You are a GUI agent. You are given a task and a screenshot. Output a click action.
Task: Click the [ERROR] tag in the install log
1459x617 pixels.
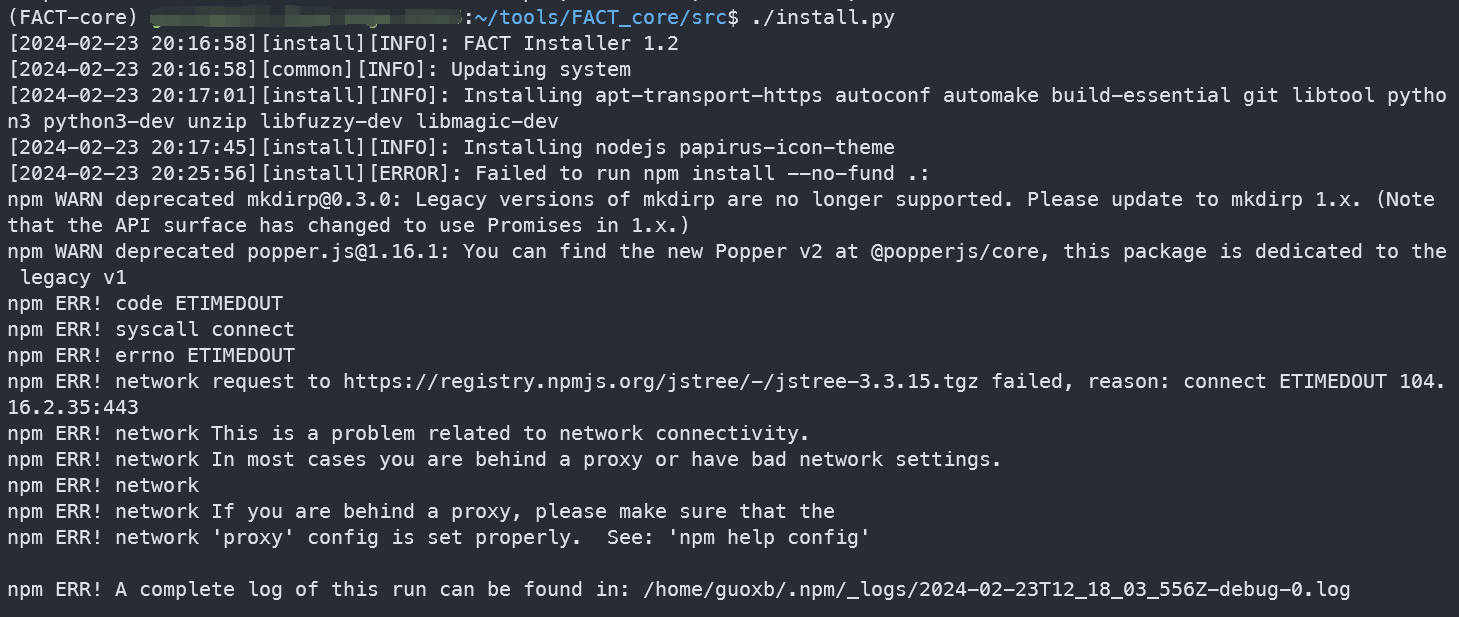(x=414, y=173)
